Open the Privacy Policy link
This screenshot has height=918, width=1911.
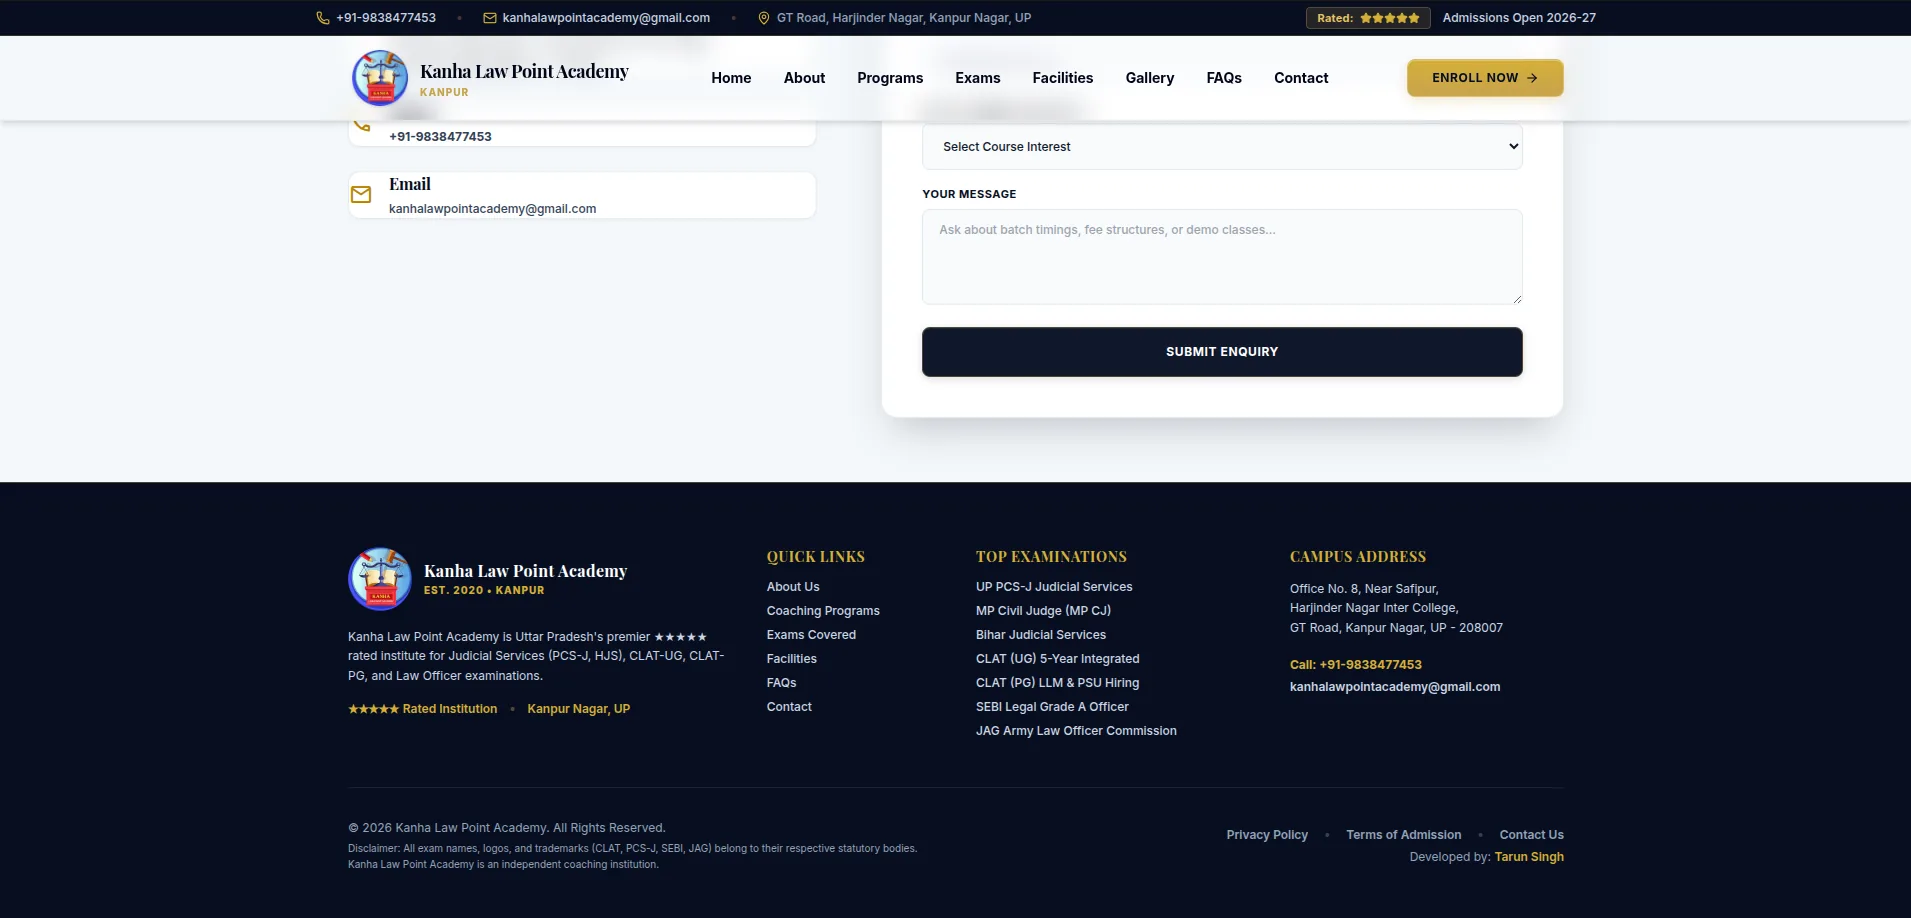pos(1267,835)
